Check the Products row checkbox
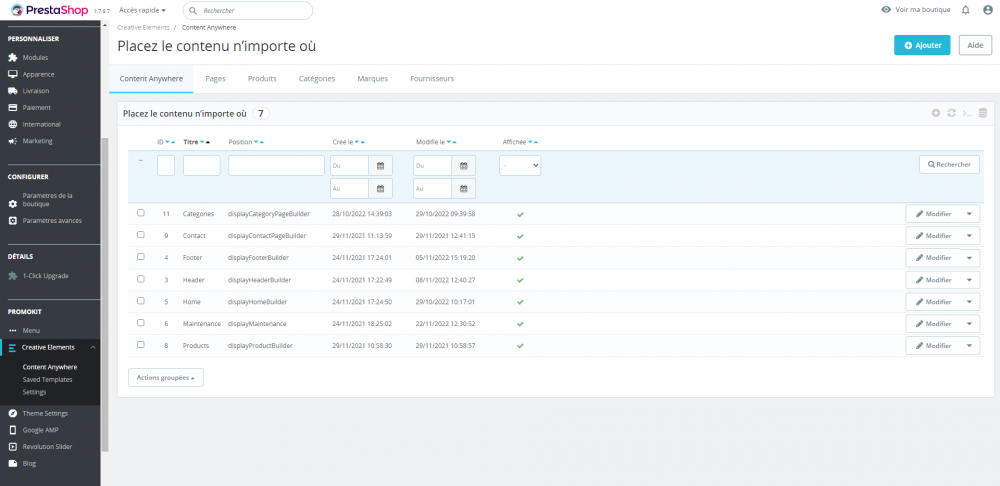 tap(141, 344)
